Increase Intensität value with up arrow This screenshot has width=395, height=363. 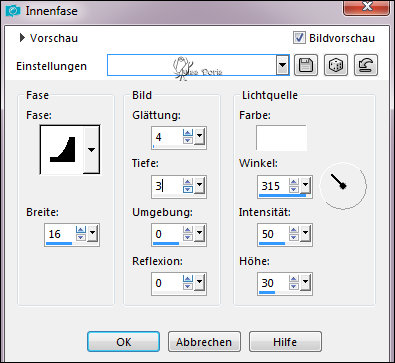(x=294, y=229)
